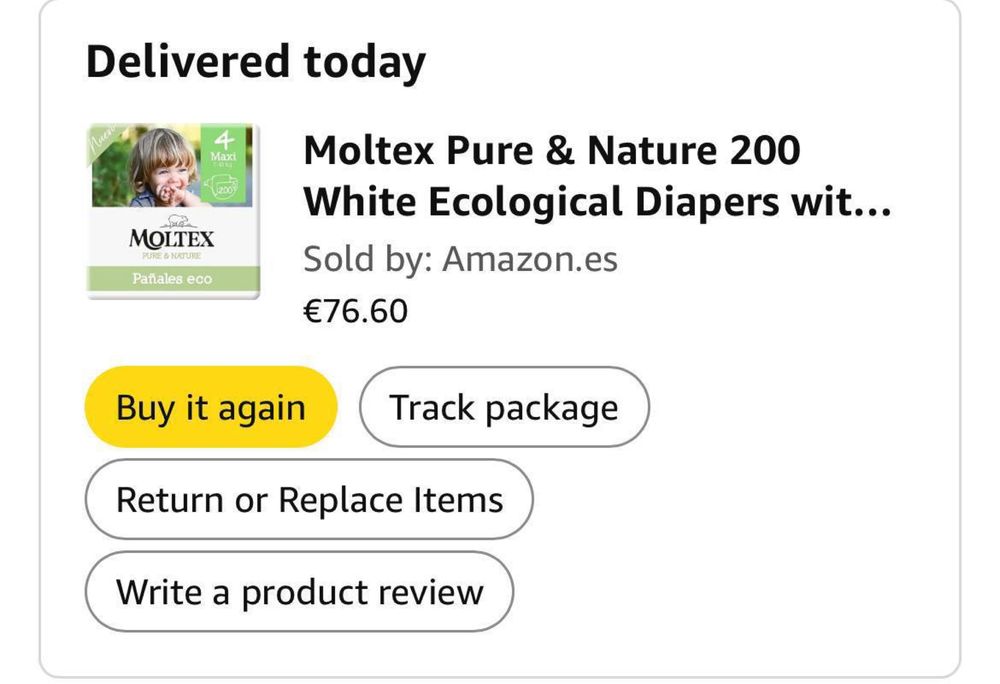This screenshot has width=1000, height=684.
Task: Click the yellow Buy it again button
Action: [210, 407]
